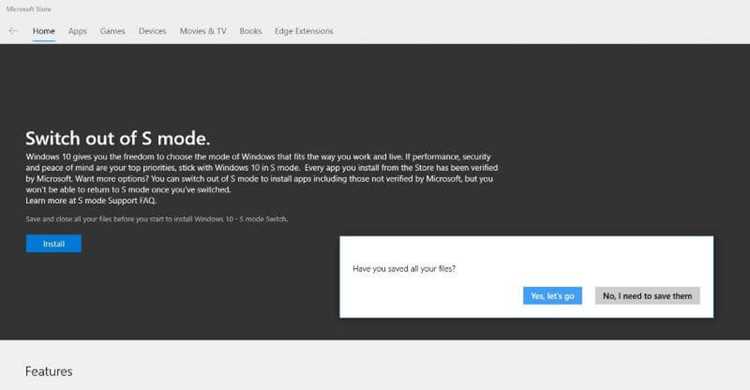Click the Microsoft Store window title

tap(29, 9)
